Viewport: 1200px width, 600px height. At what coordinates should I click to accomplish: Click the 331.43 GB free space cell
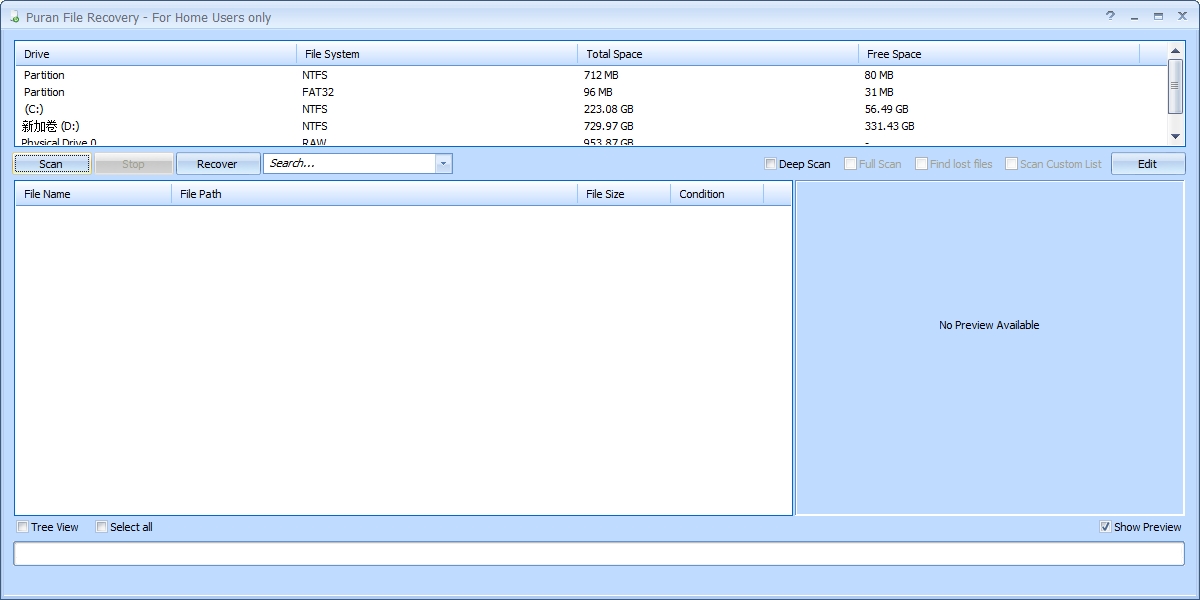click(889, 126)
